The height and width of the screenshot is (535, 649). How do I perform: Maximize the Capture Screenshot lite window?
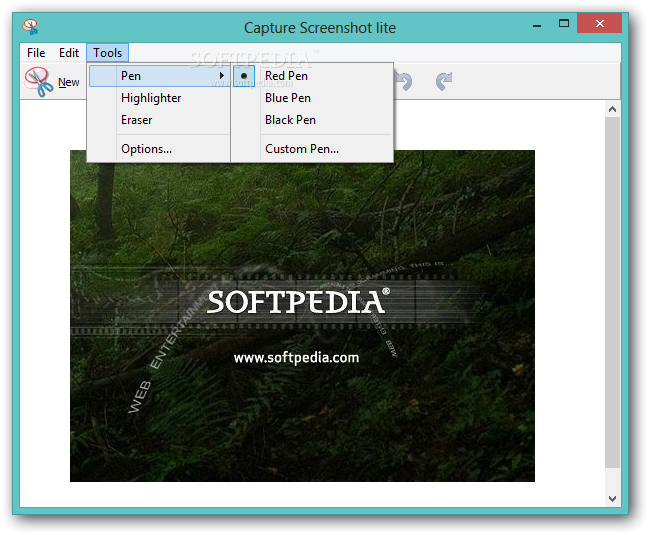(x=564, y=24)
